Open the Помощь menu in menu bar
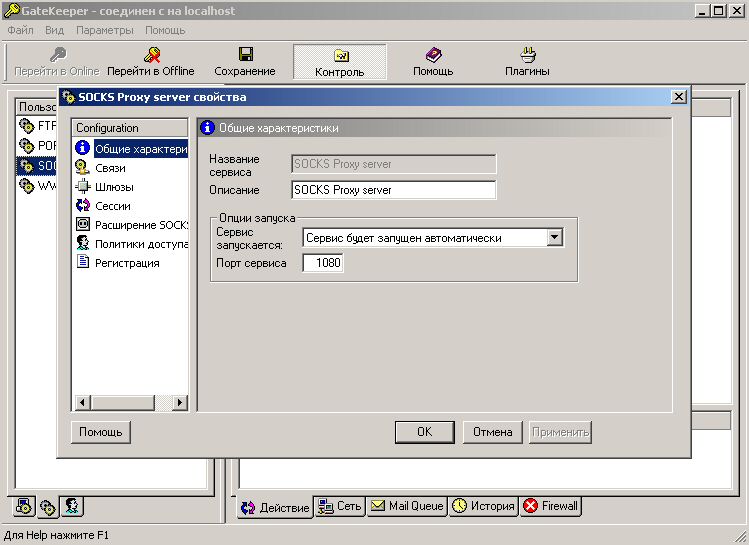The width and height of the screenshot is (749, 545). click(x=165, y=30)
